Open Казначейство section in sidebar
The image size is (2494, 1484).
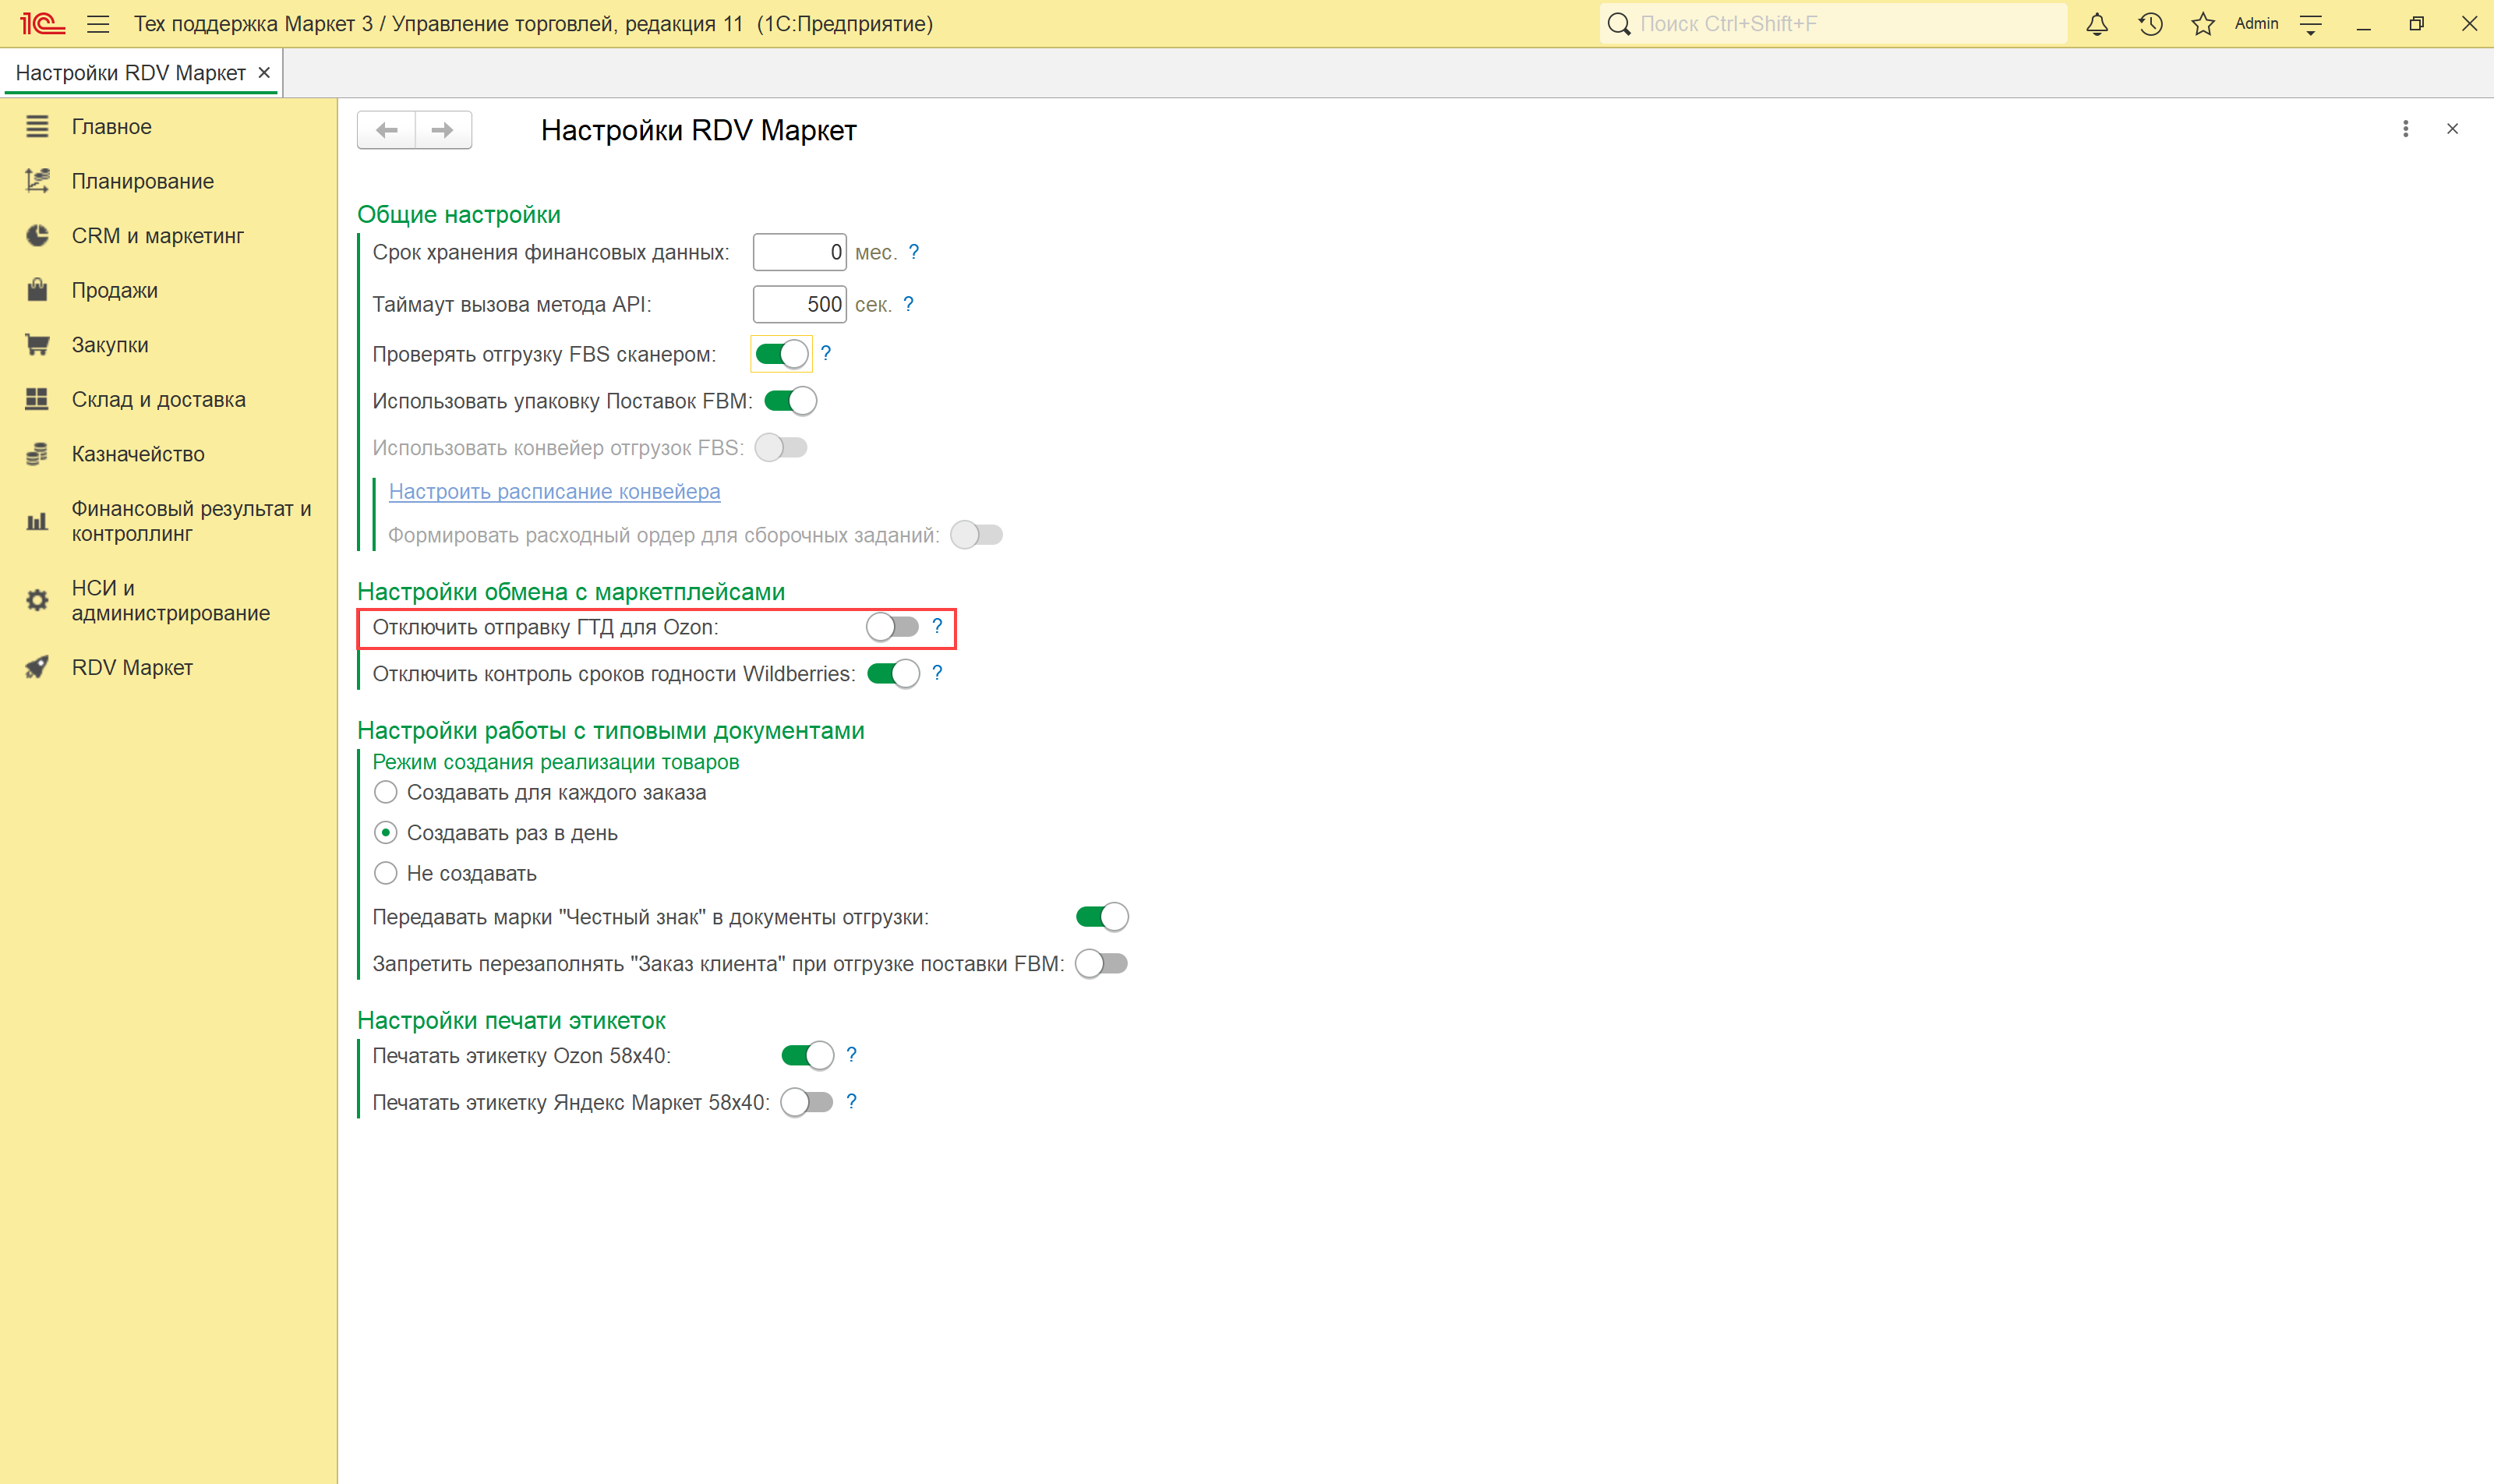138,454
